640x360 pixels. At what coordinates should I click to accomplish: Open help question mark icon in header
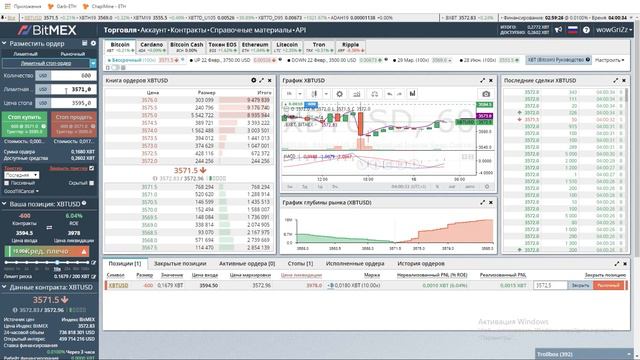pyautogui.click(x=586, y=30)
